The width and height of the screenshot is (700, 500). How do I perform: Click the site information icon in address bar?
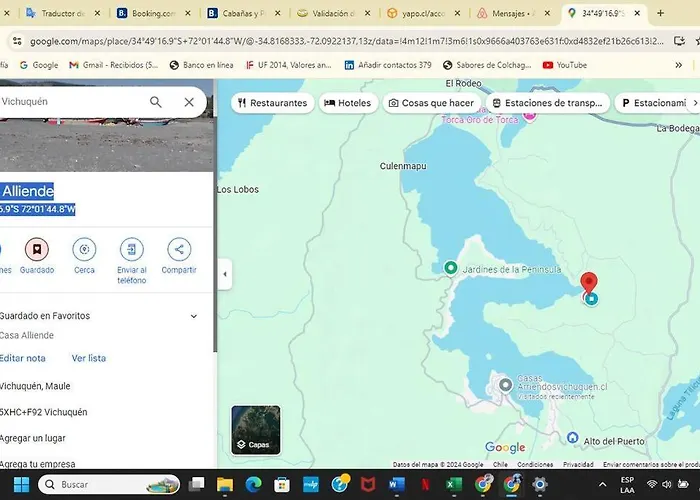pyautogui.click(x=17, y=42)
